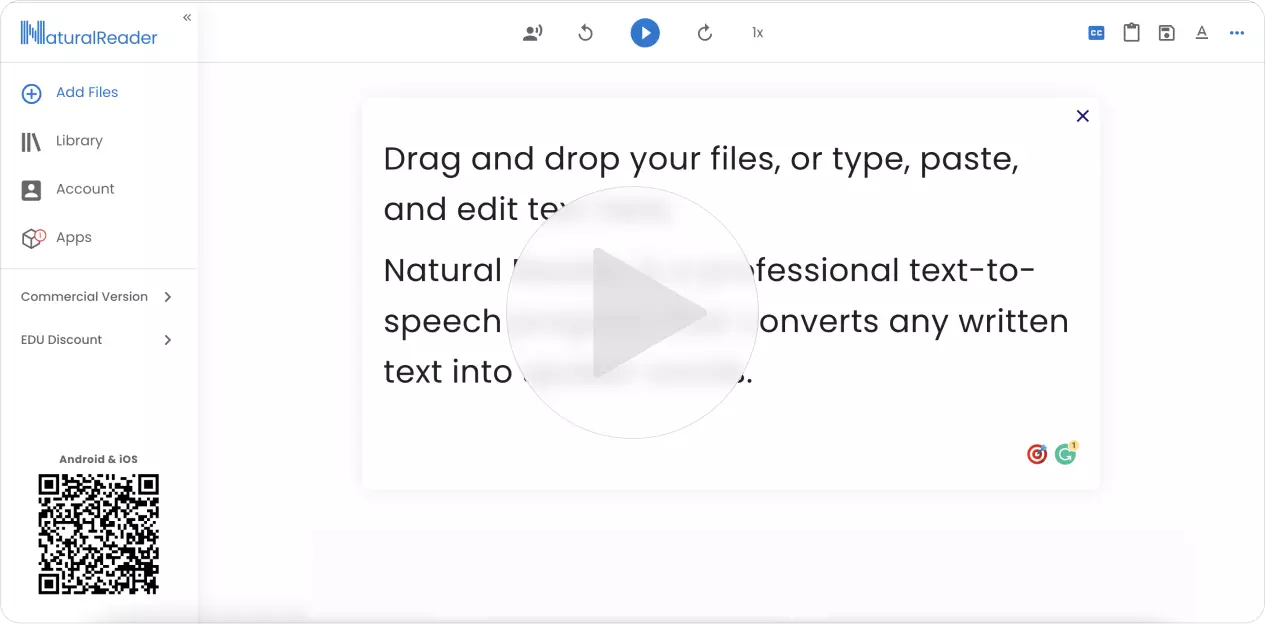
Task: Open the more options ellipsis menu
Action: click(1237, 32)
